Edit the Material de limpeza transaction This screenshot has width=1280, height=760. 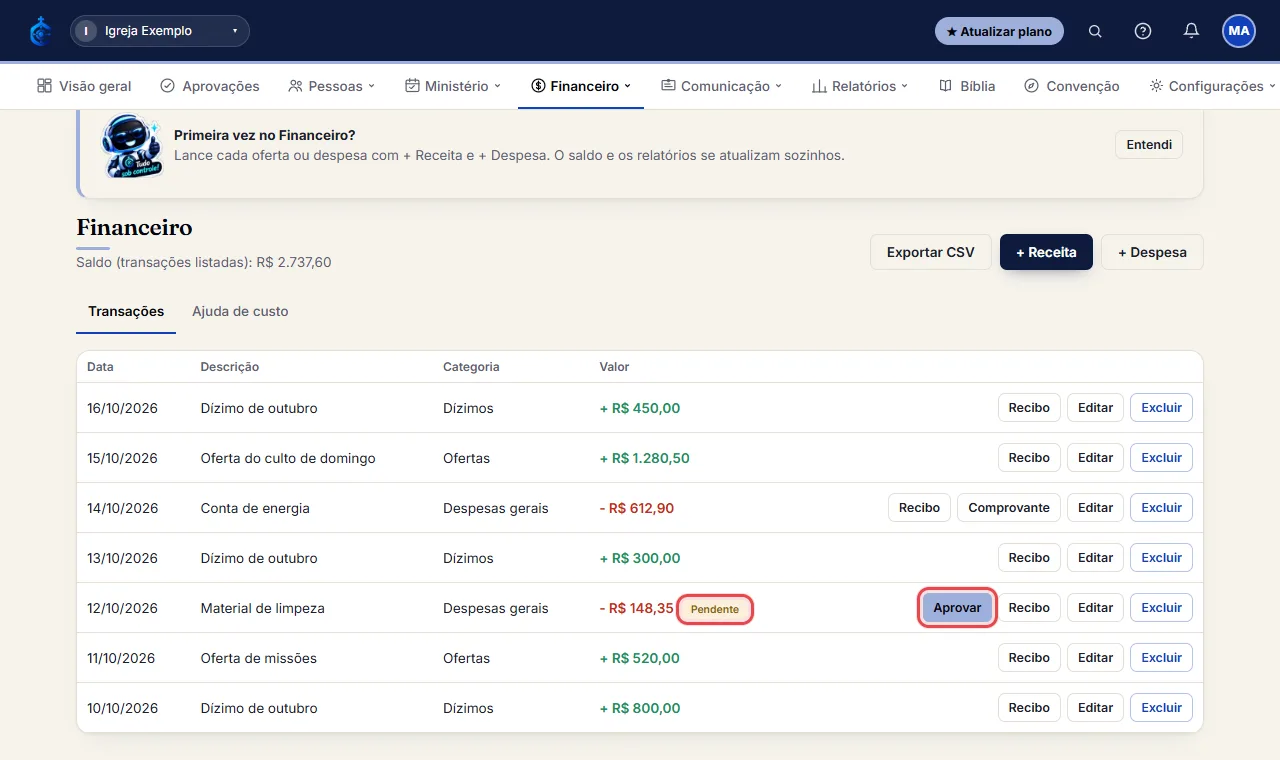(x=1096, y=608)
